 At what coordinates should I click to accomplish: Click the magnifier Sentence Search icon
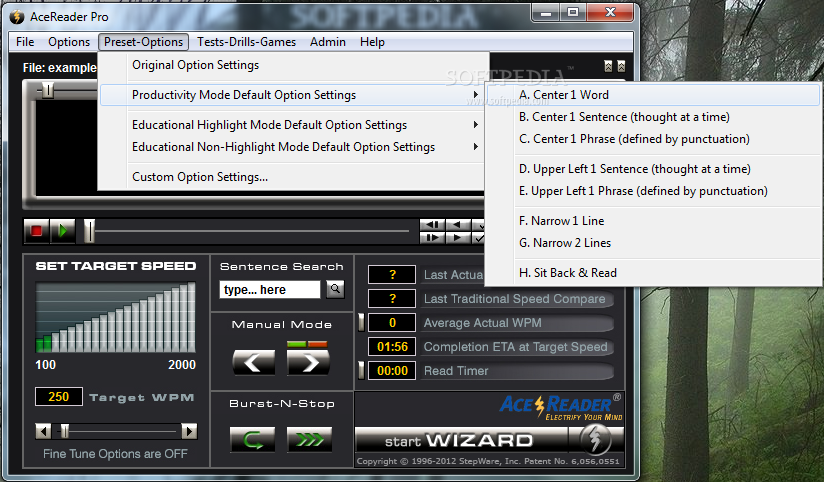[x=335, y=289]
